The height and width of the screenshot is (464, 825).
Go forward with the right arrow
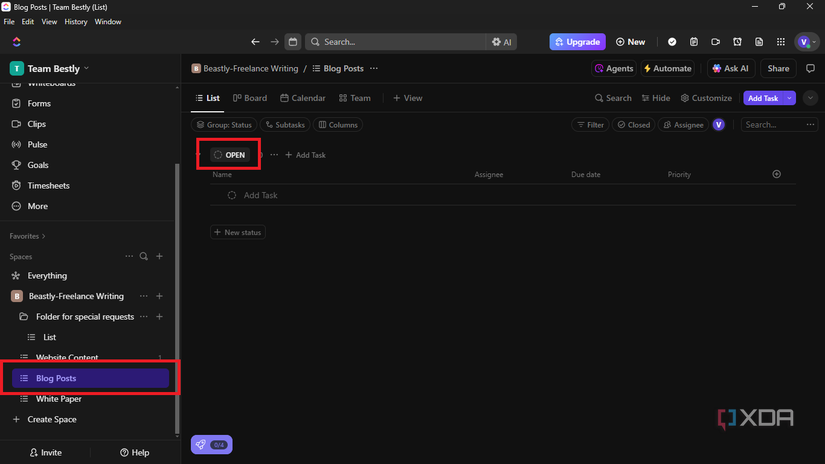tap(274, 42)
